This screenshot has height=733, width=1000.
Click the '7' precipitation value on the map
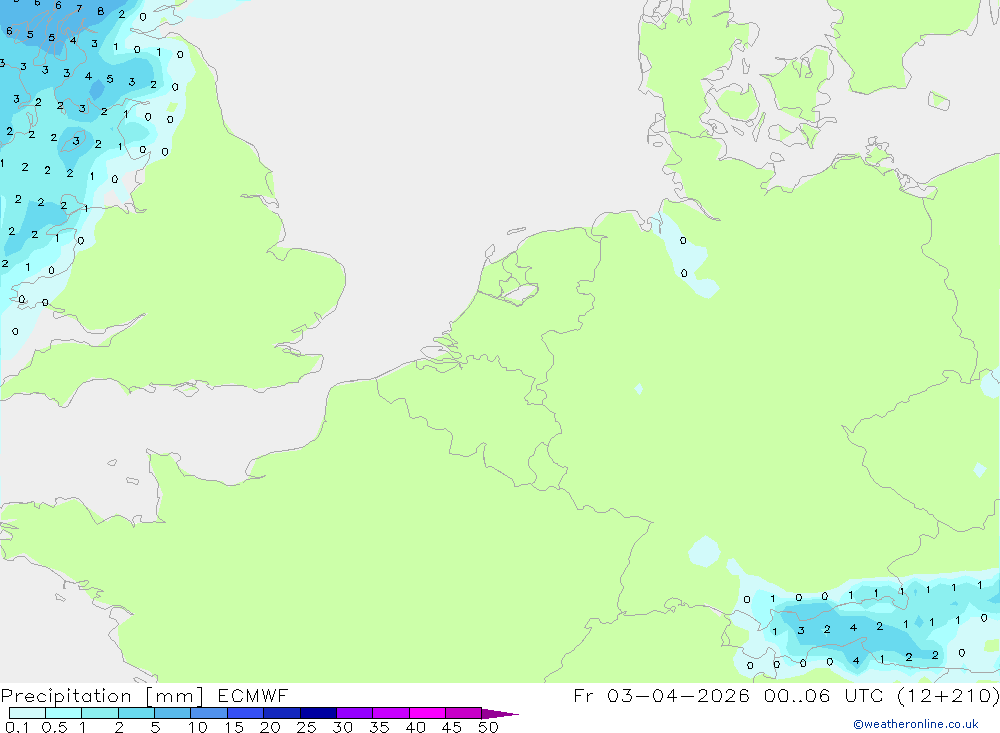pyautogui.click(x=79, y=9)
